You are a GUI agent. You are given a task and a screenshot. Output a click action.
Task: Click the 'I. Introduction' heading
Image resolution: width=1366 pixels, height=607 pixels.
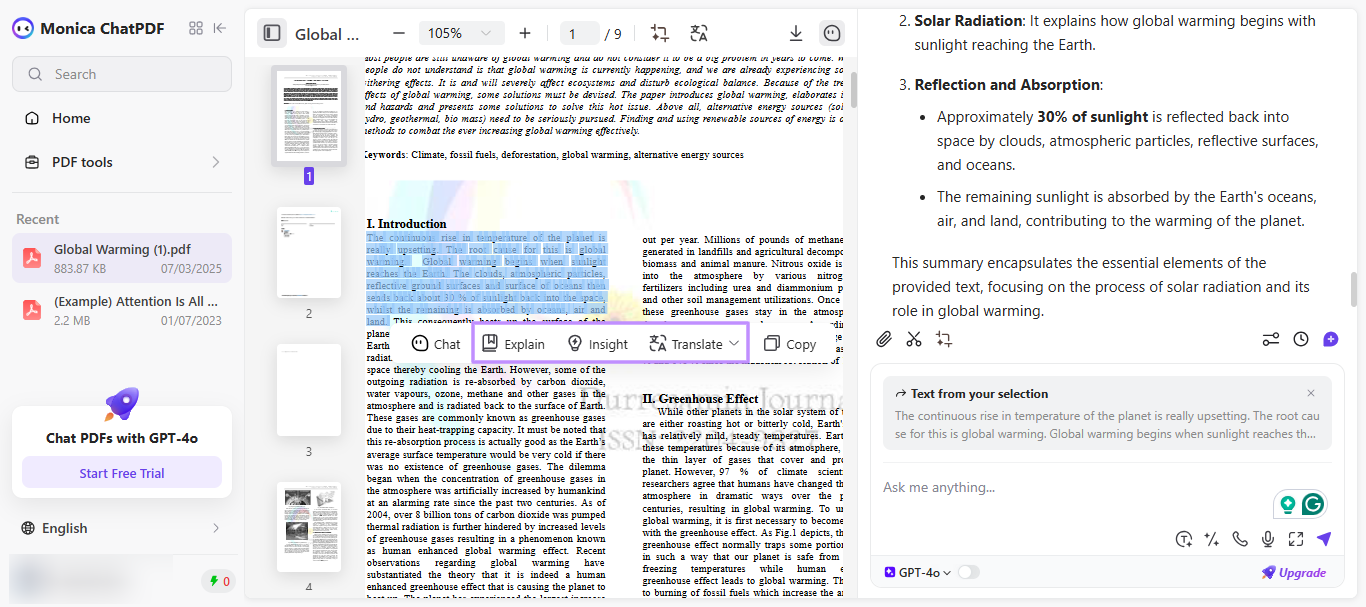(x=406, y=224)
